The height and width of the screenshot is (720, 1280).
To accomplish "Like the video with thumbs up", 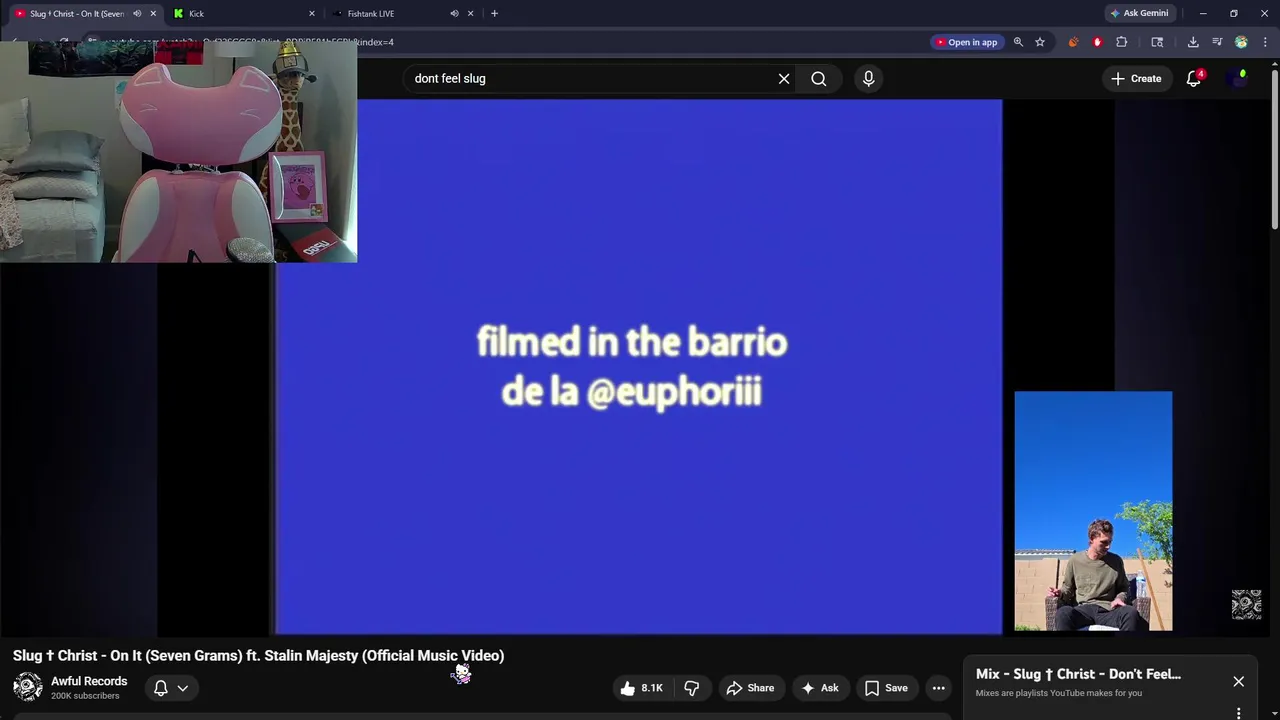I will pyautogui.click(x=641, y=688).
